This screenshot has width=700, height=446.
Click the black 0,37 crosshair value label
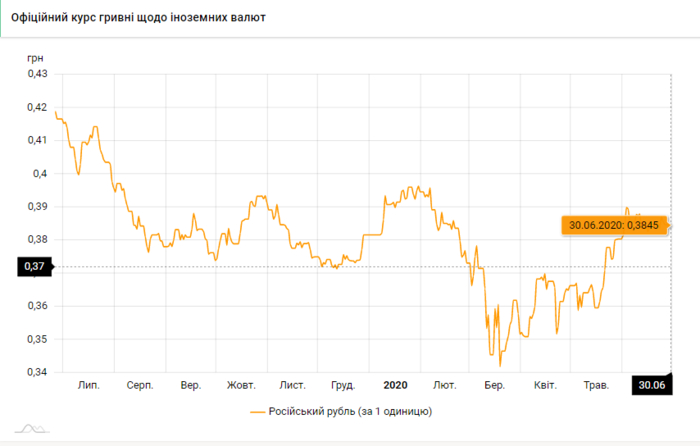33,266
